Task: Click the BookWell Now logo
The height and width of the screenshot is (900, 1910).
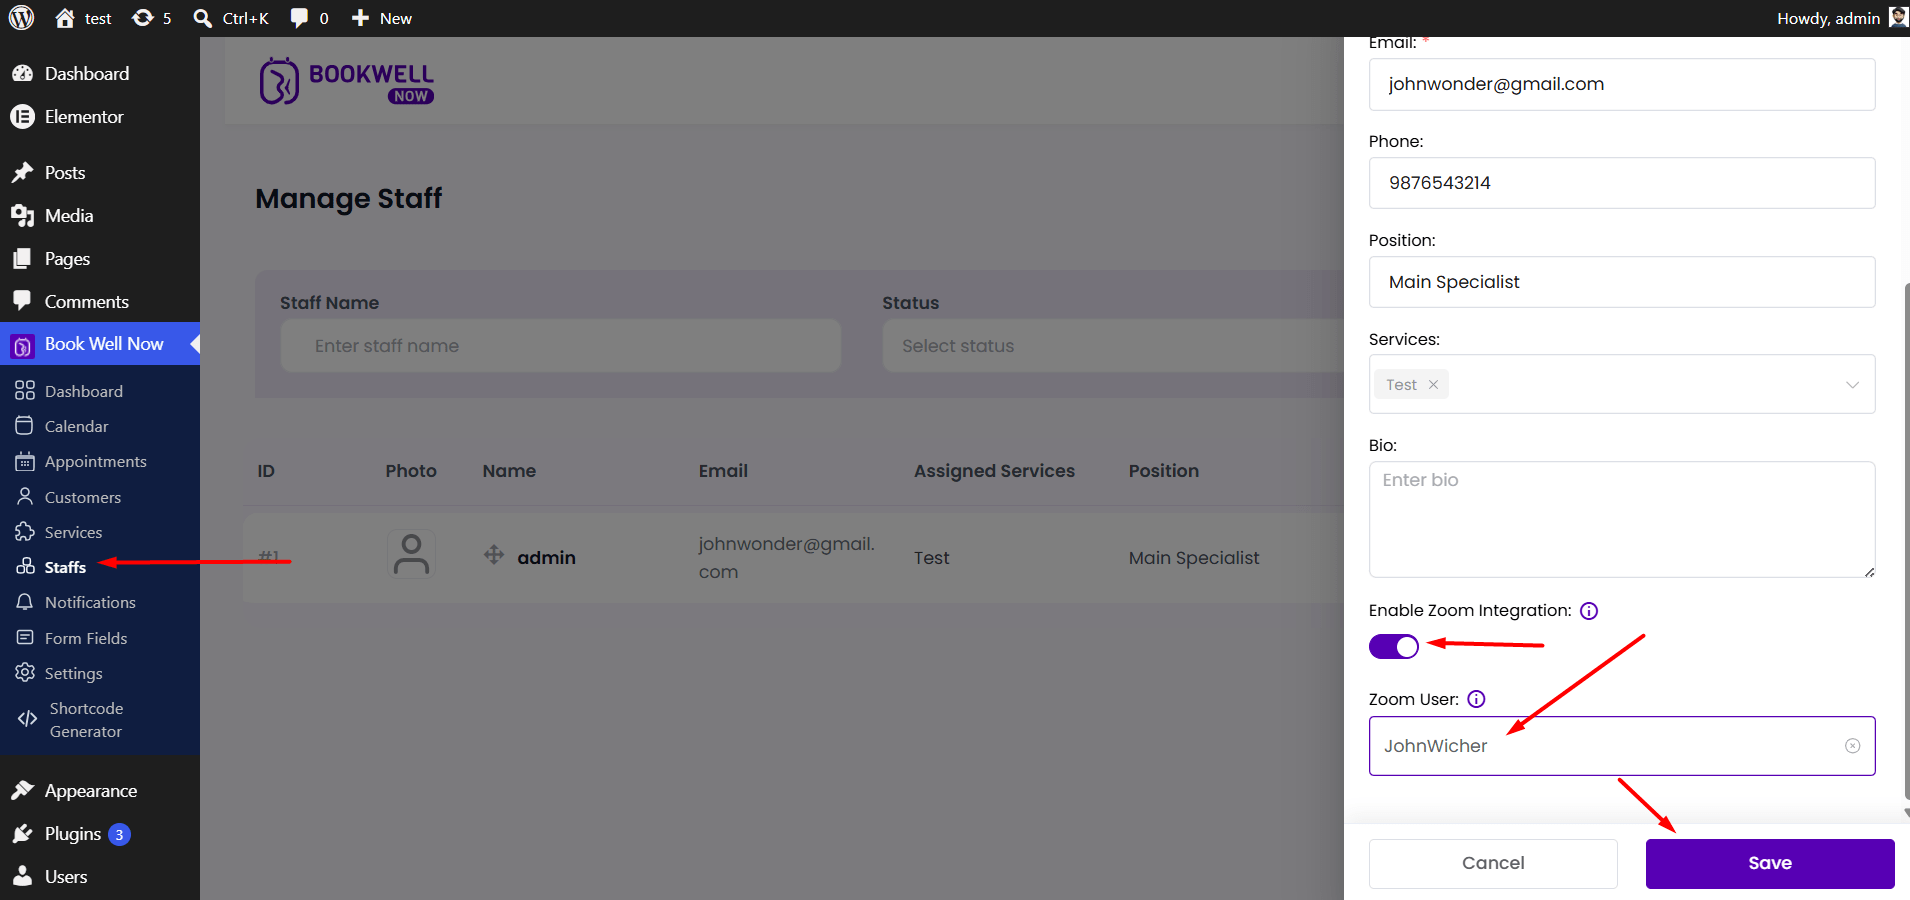Action: click(346, 81)
